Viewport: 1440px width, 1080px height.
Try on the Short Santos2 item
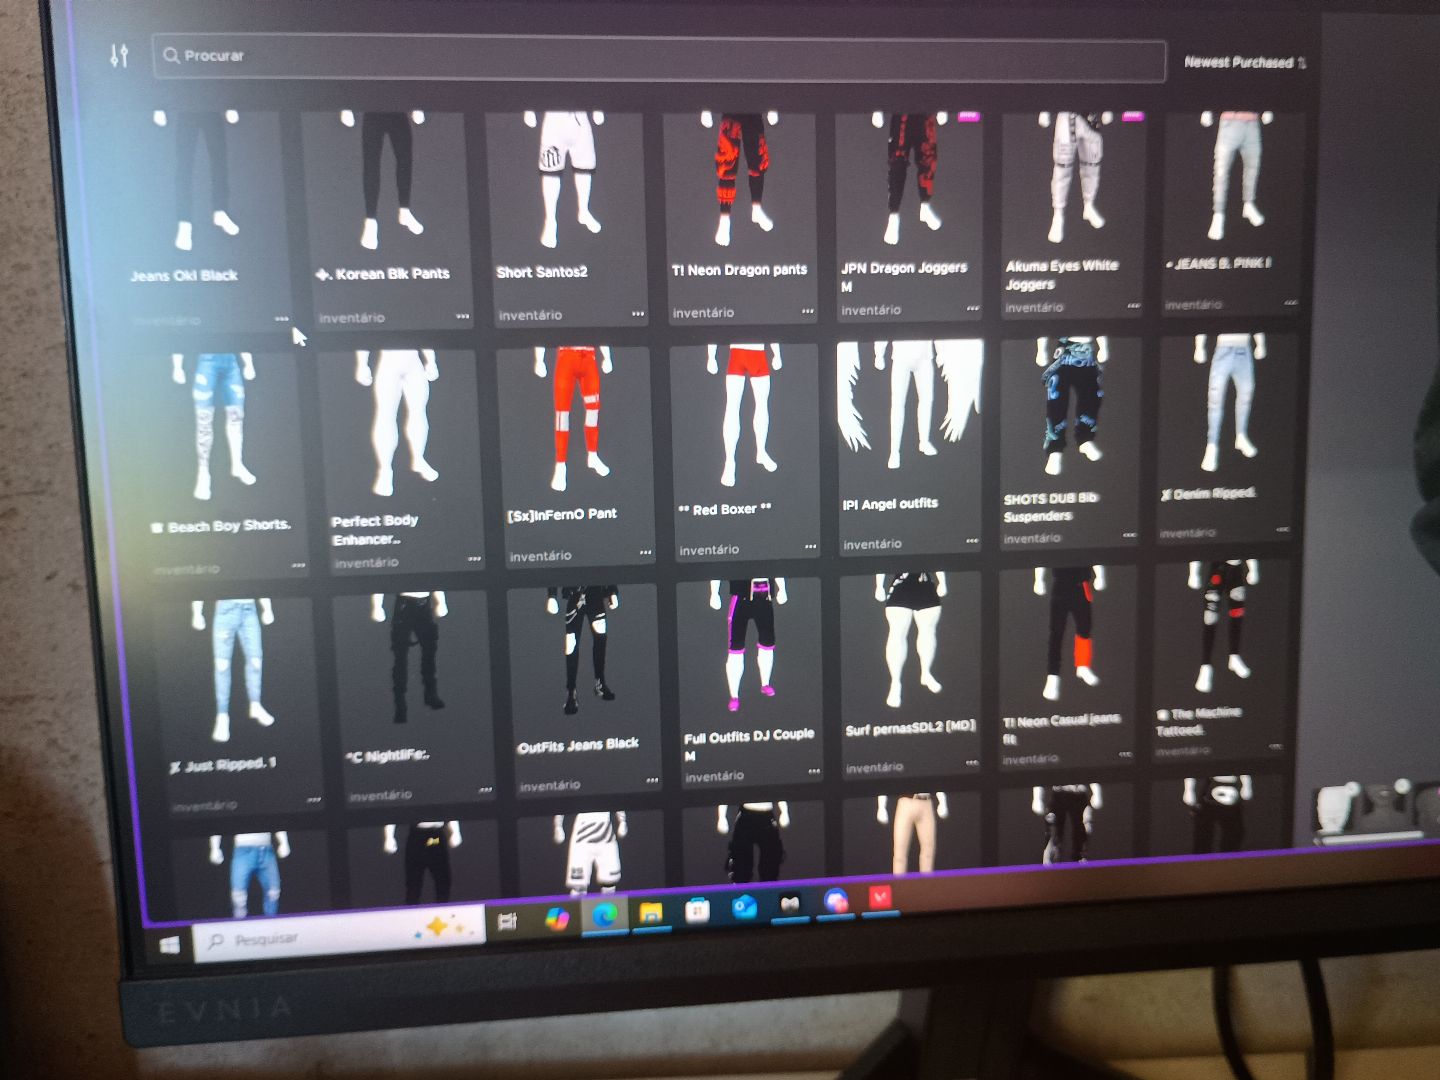coord(567,180)
